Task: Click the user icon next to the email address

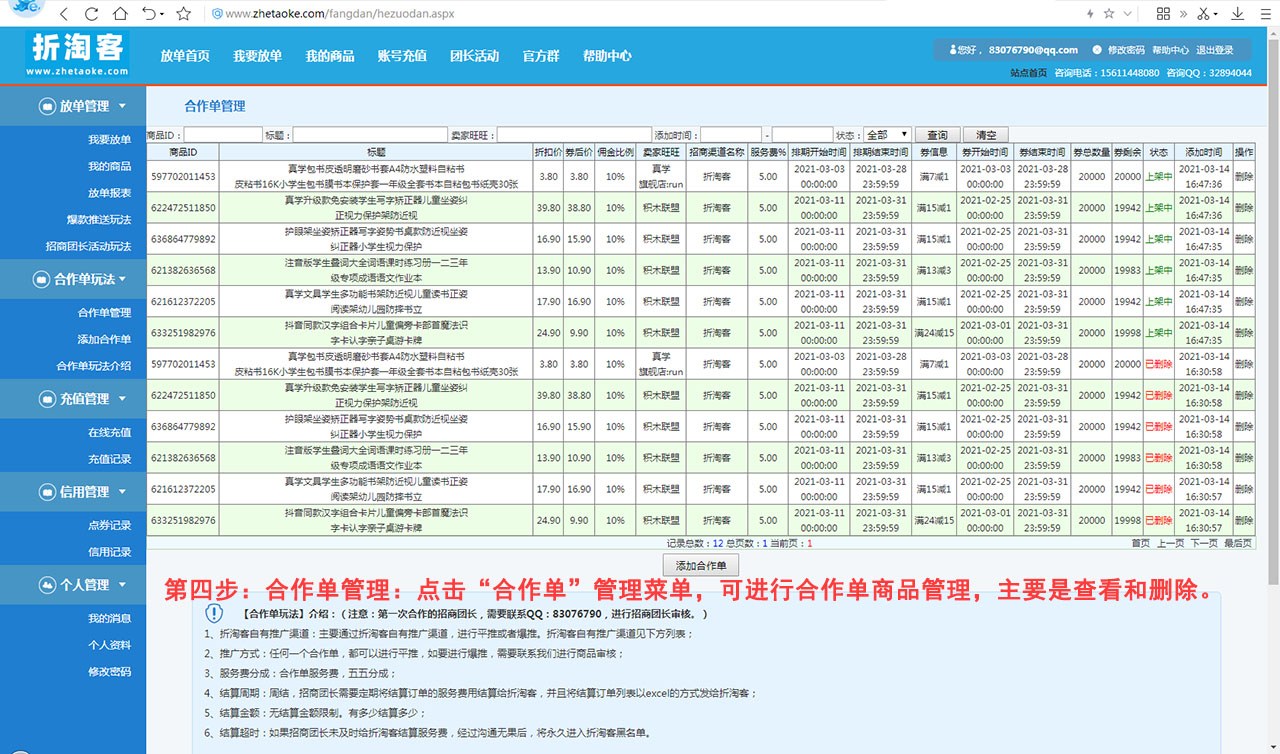Action: tap(955, 49)
